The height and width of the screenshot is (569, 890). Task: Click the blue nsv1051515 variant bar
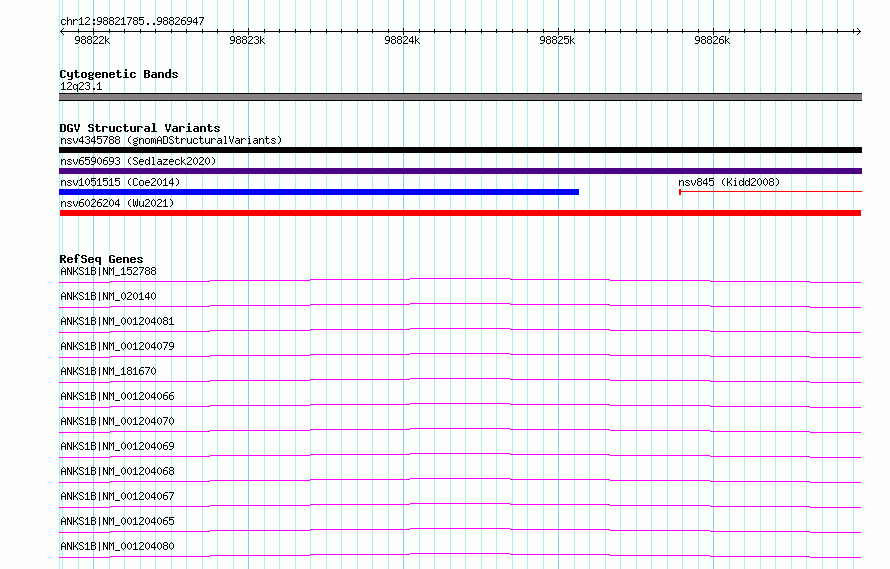click(319, 192)
